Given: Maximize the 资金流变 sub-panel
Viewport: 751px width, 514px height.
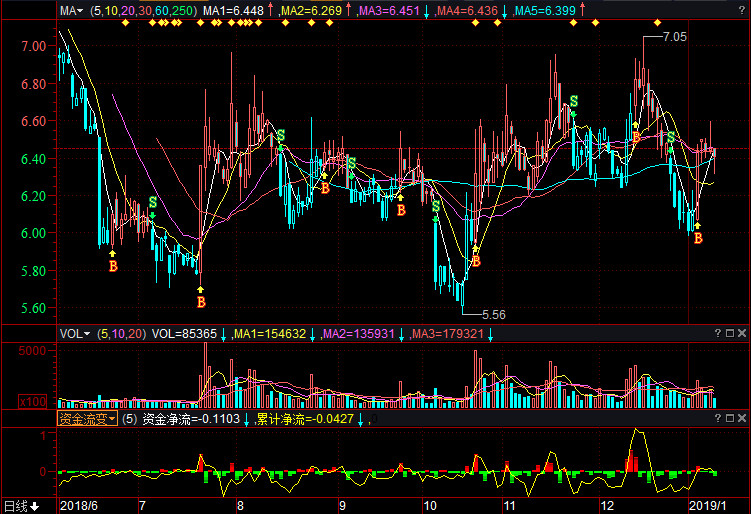Looking at the screenshot, I should (x=730, y=418).
